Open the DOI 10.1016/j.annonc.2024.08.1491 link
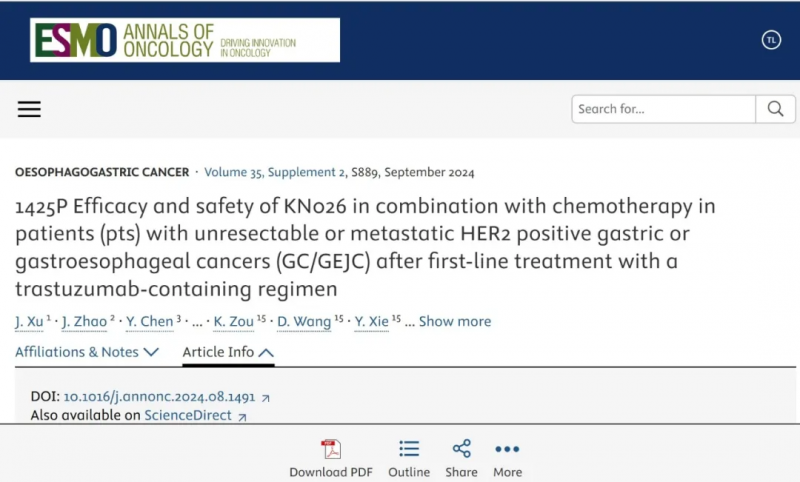The height and width of the screenshot is (482, 800). coord(159,397)
